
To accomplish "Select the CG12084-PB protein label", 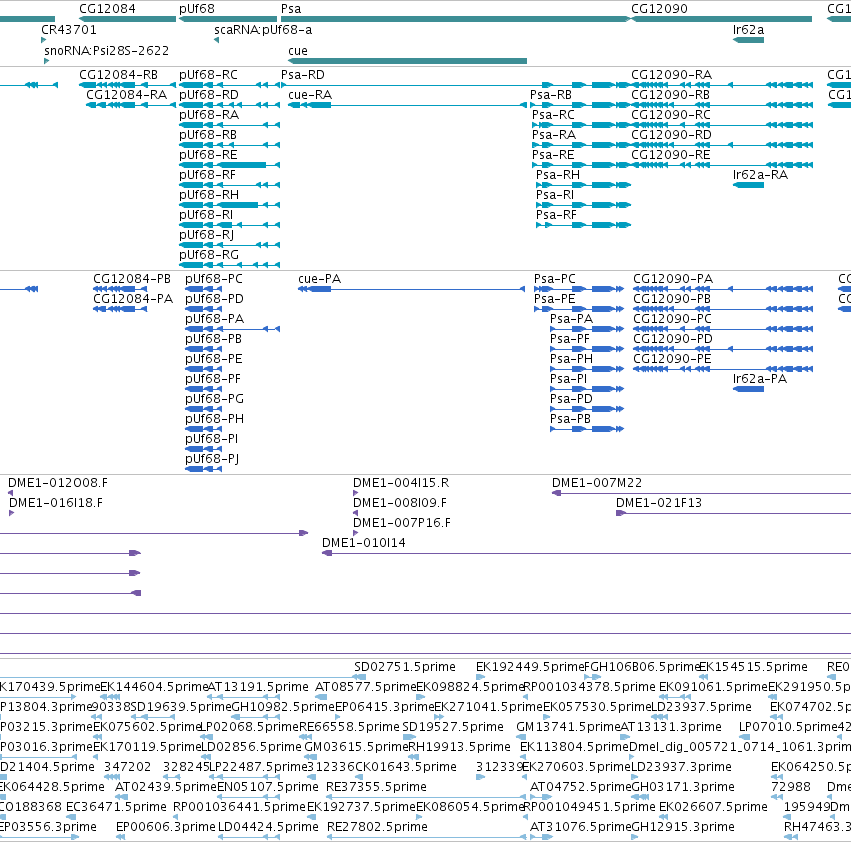I will tap(132, 278).
